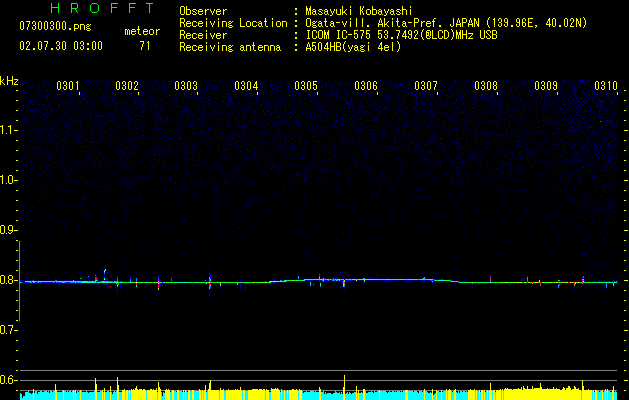This screenshot has height=400, width=629.
Task: Click the kHz axis unit label
Action: (x=9, y=81)
